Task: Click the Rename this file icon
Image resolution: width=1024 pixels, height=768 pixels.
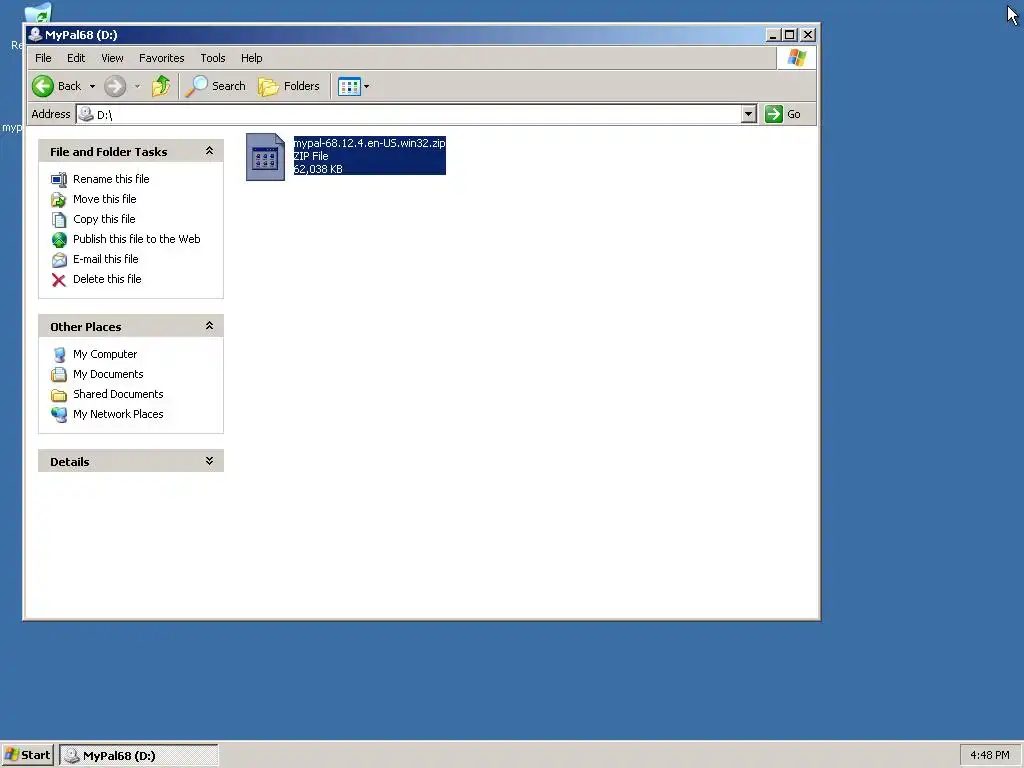Action: point(59,180)
